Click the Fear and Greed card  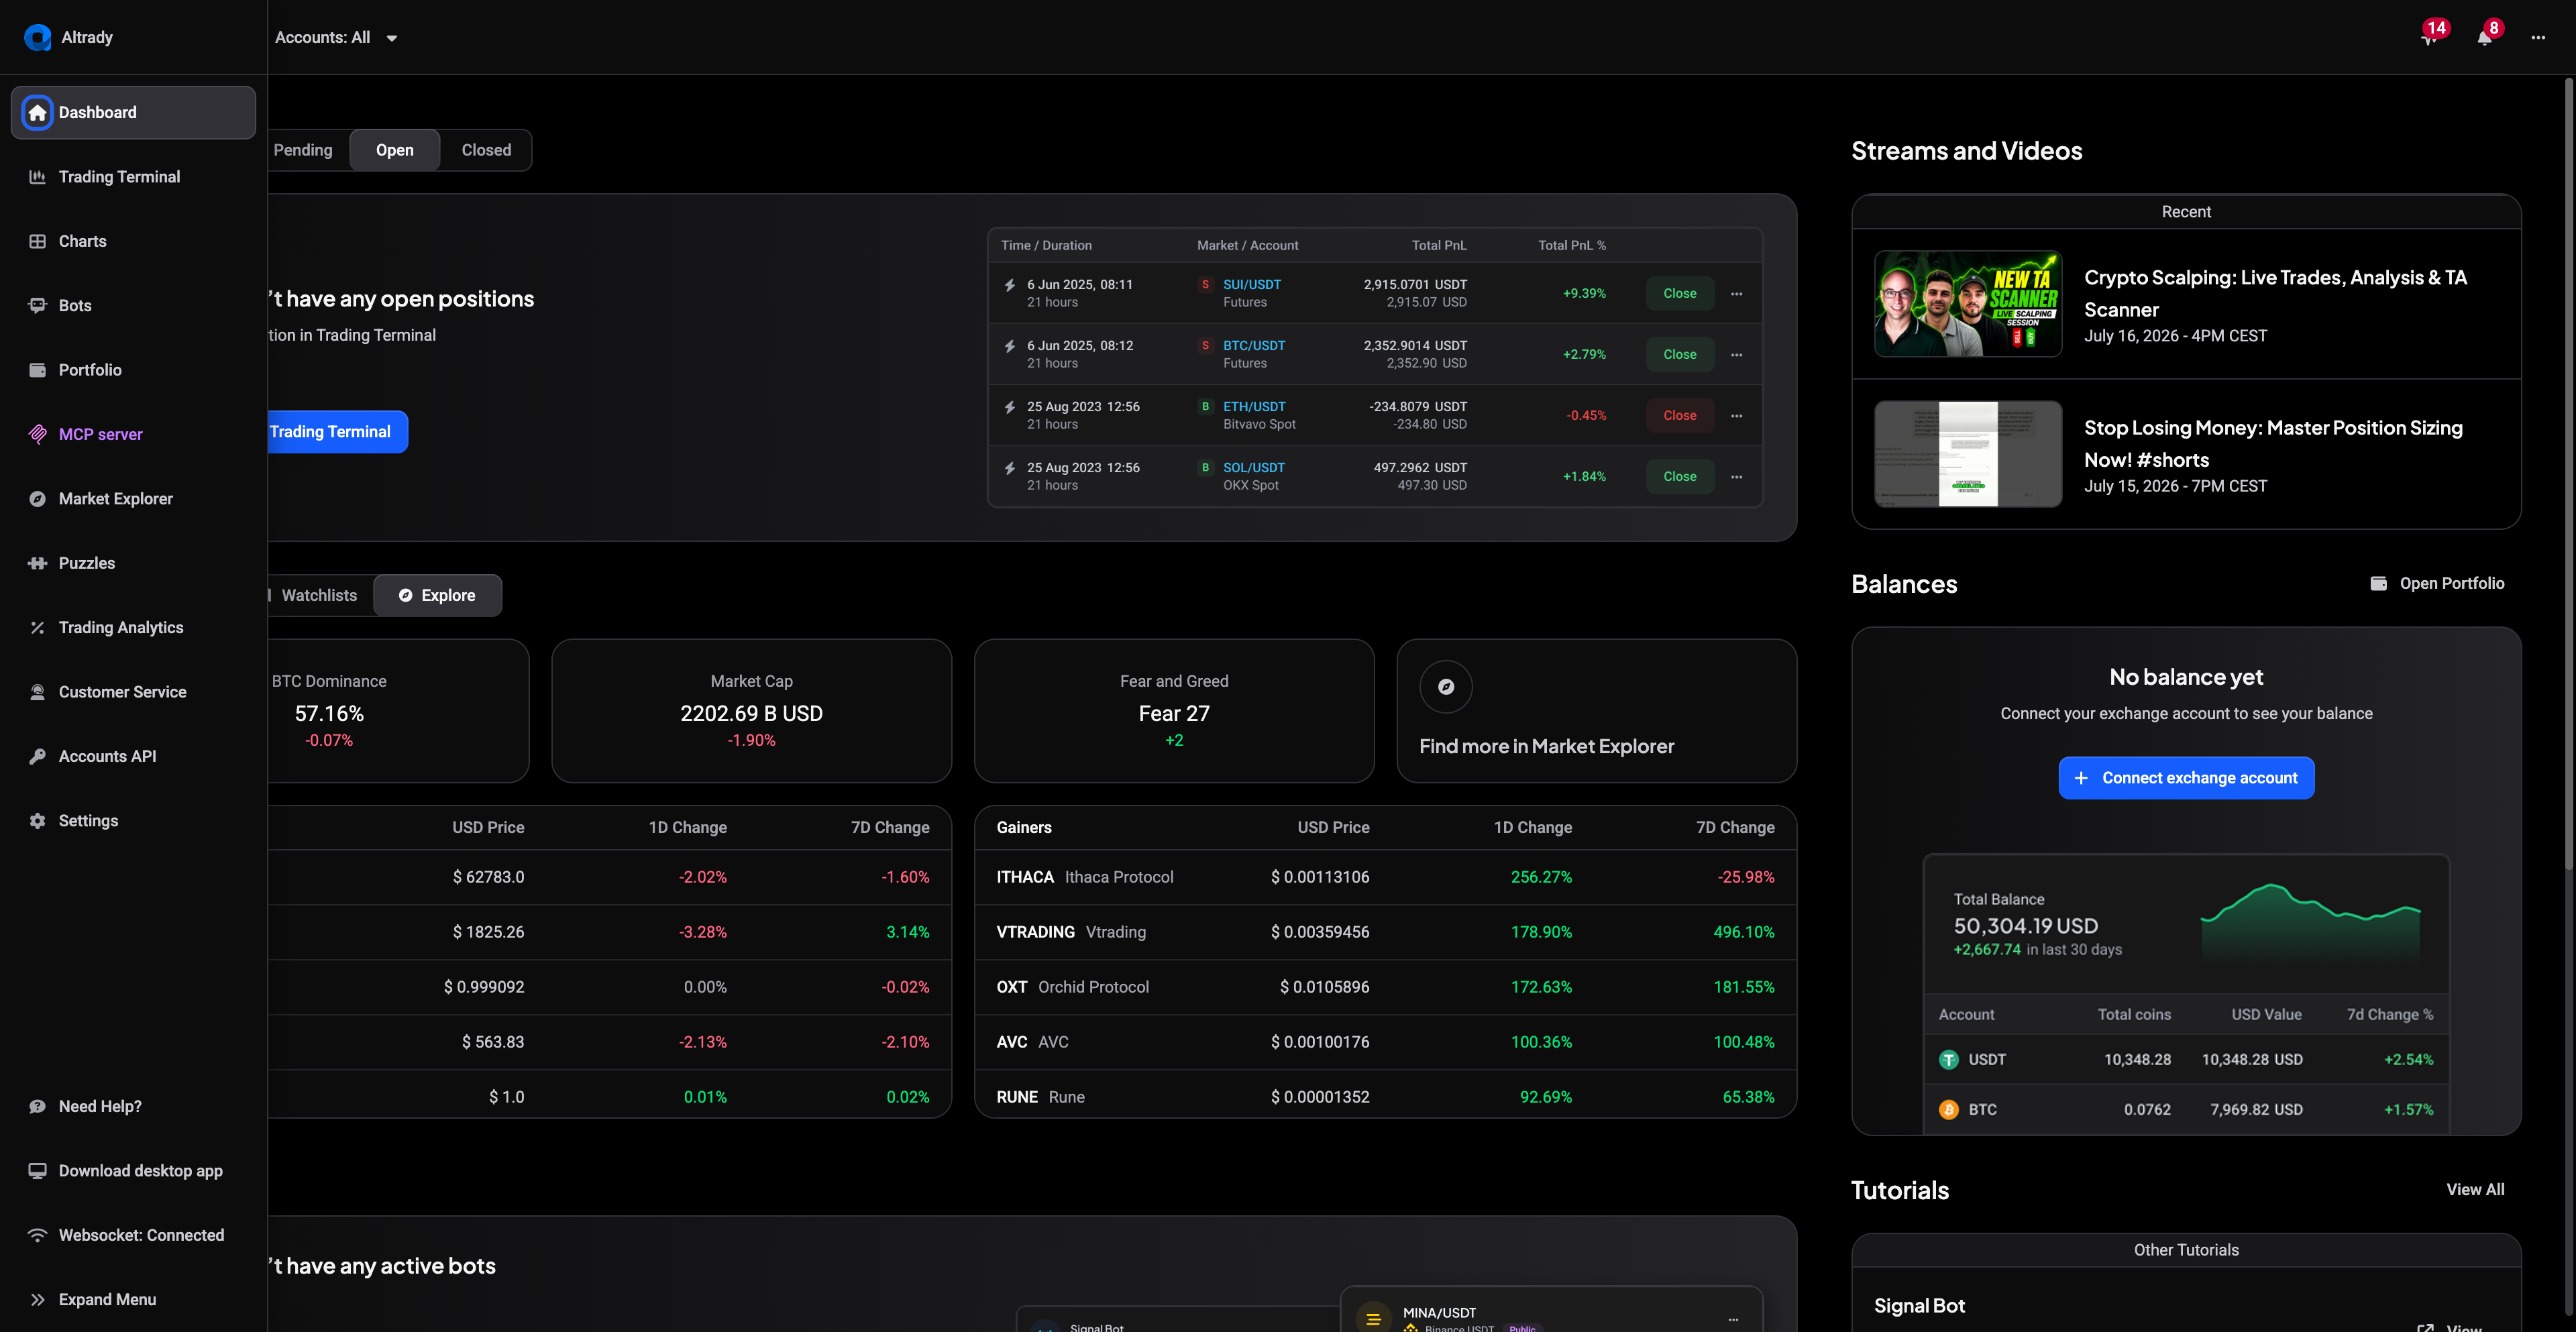pyautogui.click(x=1174, y=711)
